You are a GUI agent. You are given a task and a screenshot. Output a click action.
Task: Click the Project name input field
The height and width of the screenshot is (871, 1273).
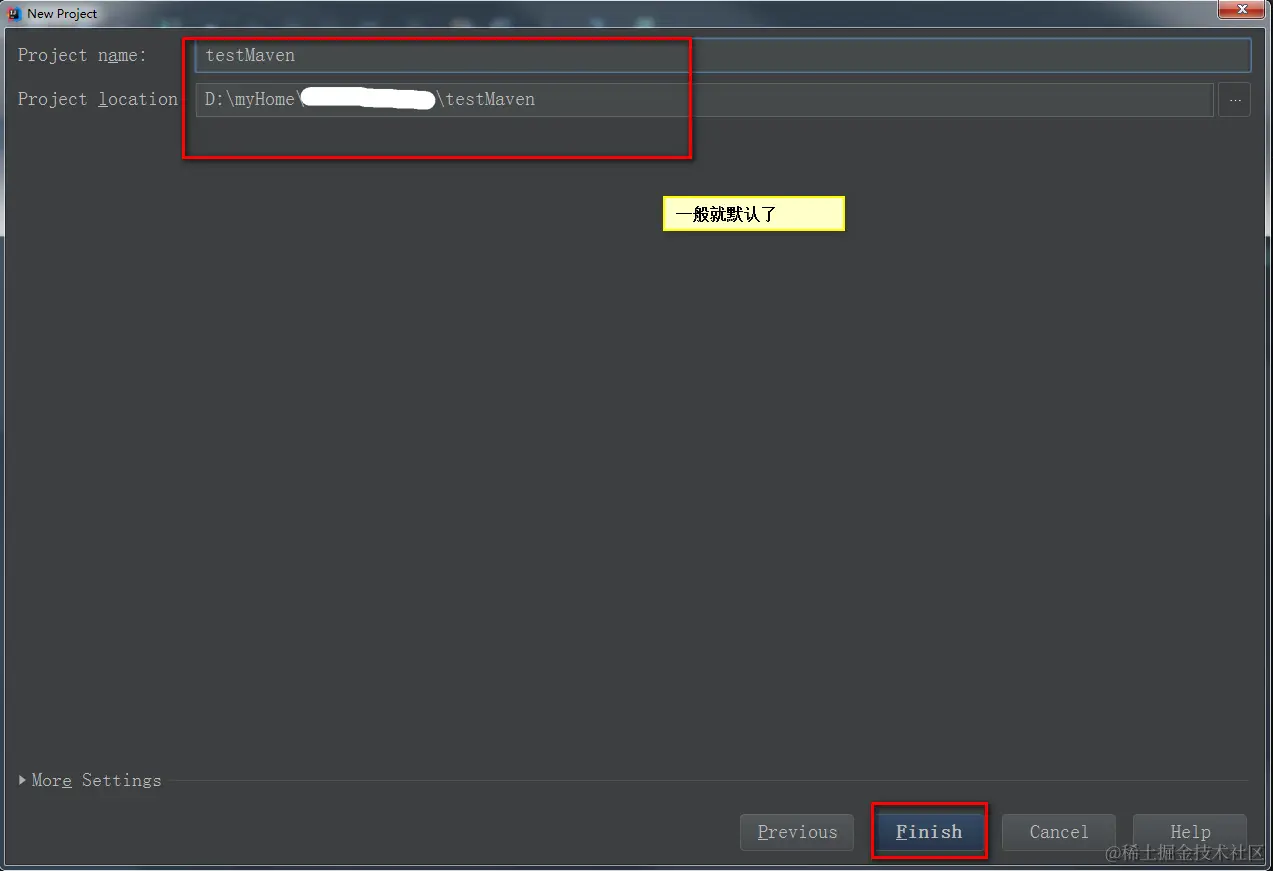pyautogui.click(x=723, y=55)
